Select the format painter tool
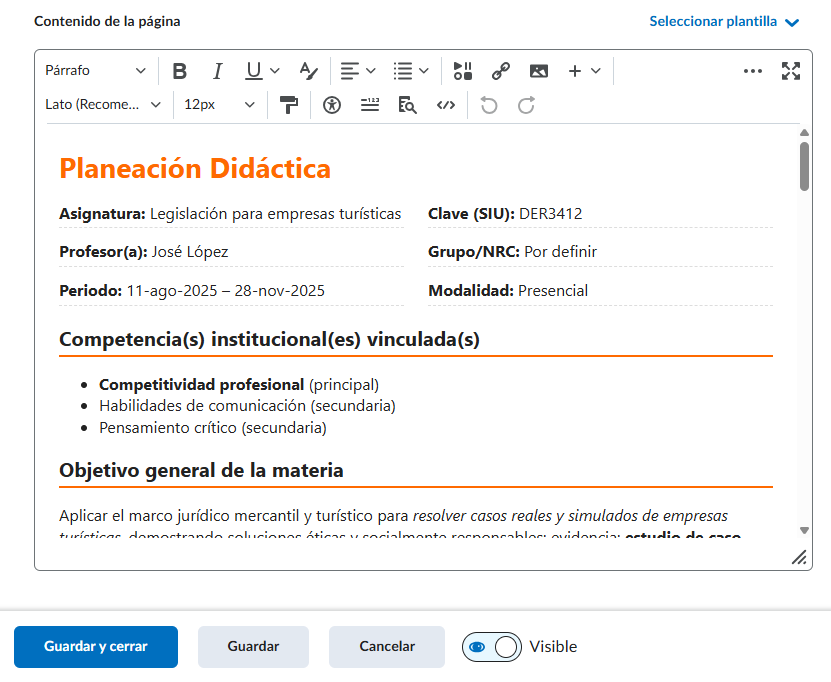831x682 pixels. tap(289, 105)
